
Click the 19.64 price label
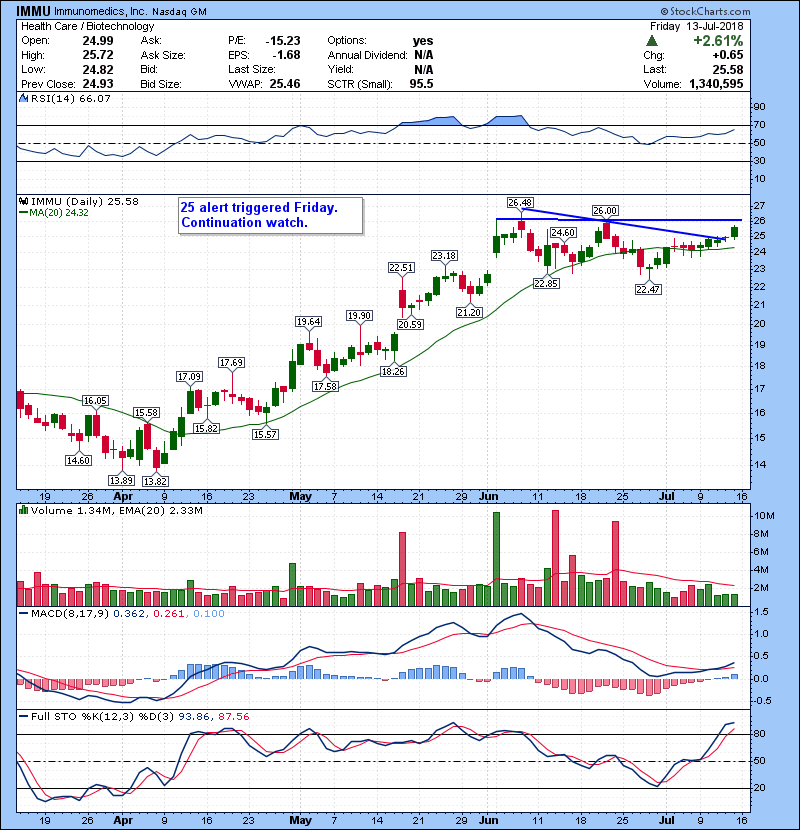[x=308, y=322]
